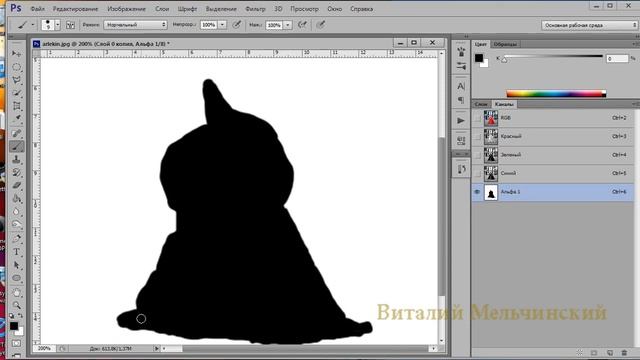Open the Channels panel flyout menu
640x360 pixels.
[x=636, y=104]
